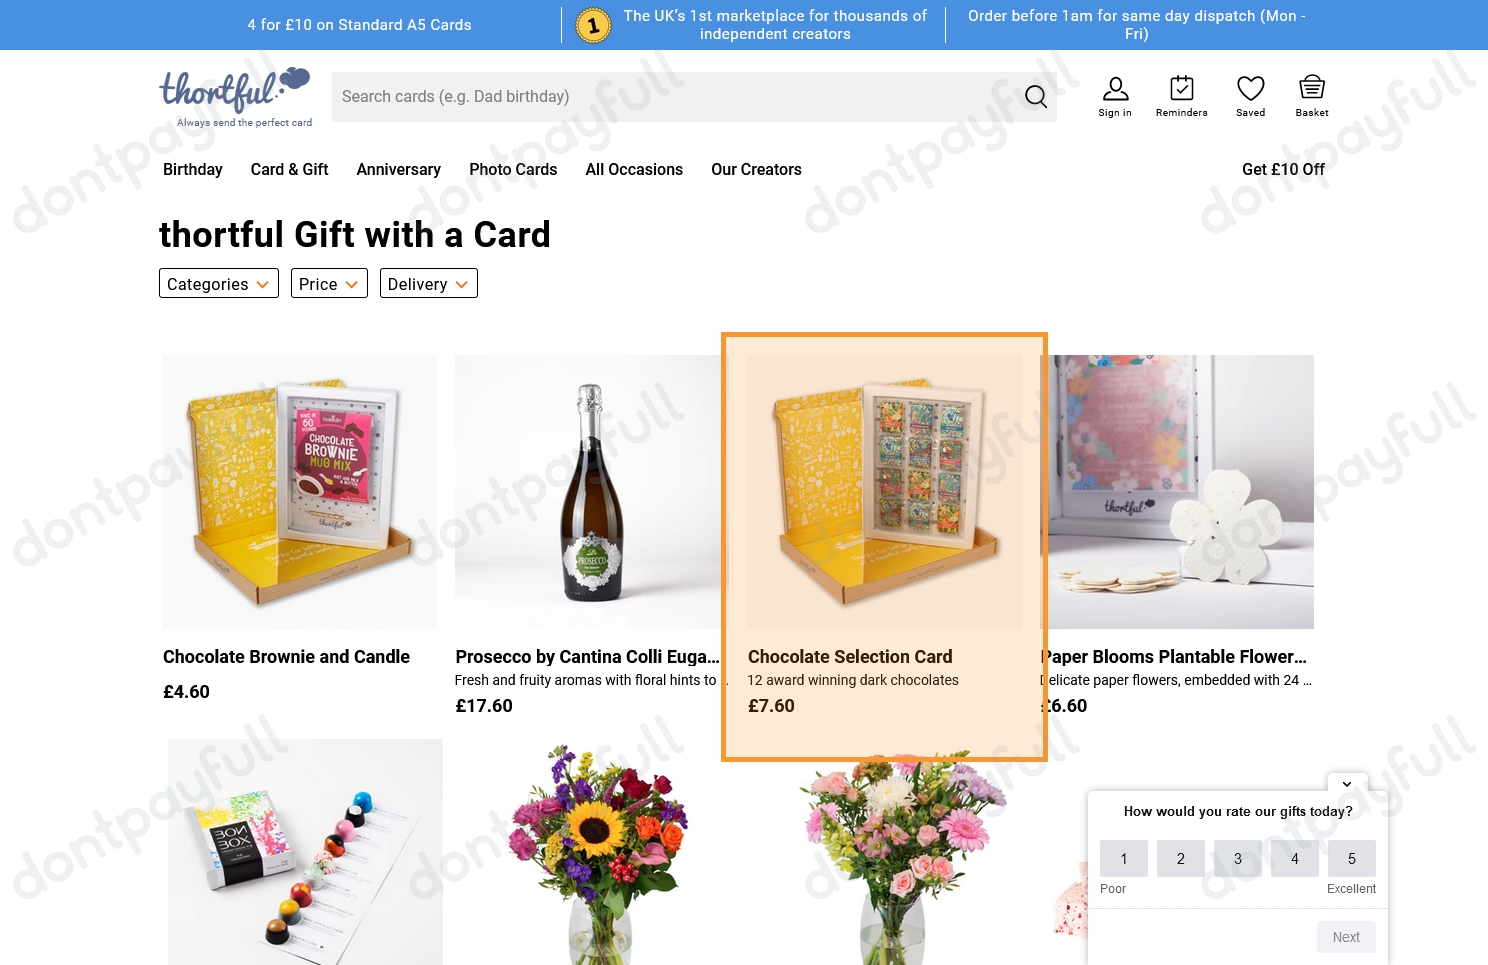Expand the Price filter dropdown
This screenshot has height=965, width=1488.
pos(329,283)
